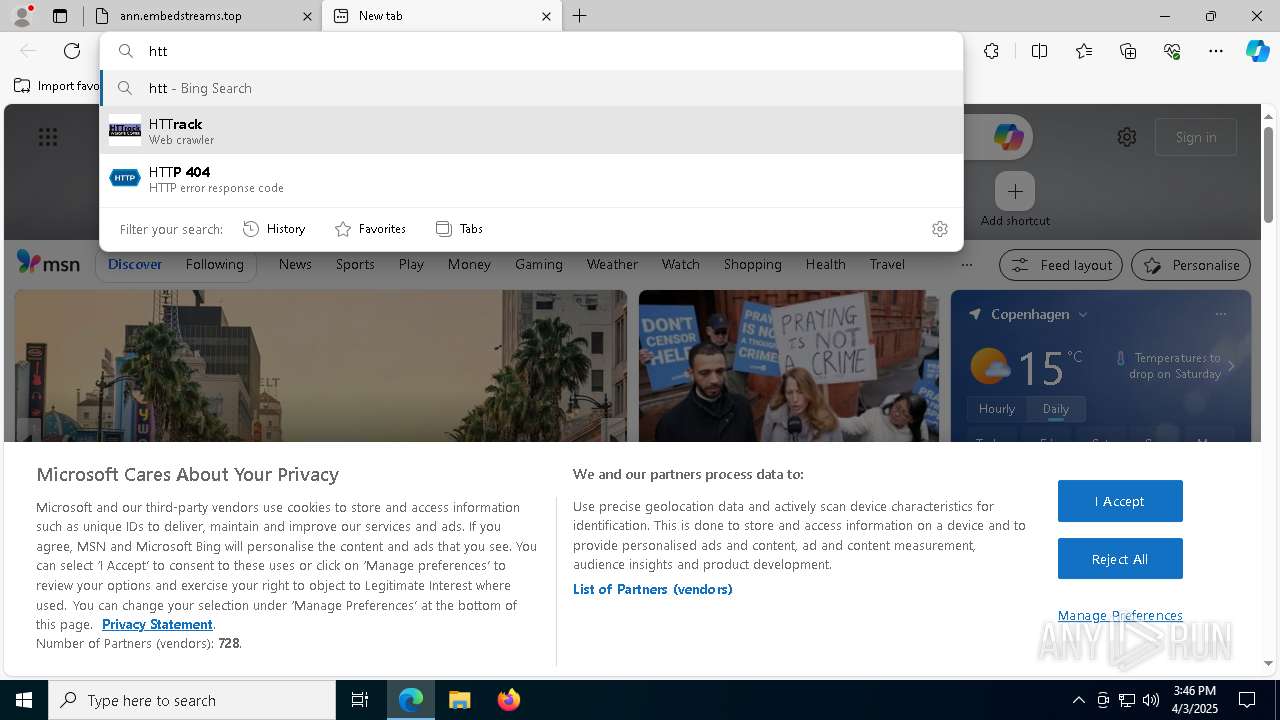Open the Health category
This screenshot has height=720, width=1280.
pos(826,264)
